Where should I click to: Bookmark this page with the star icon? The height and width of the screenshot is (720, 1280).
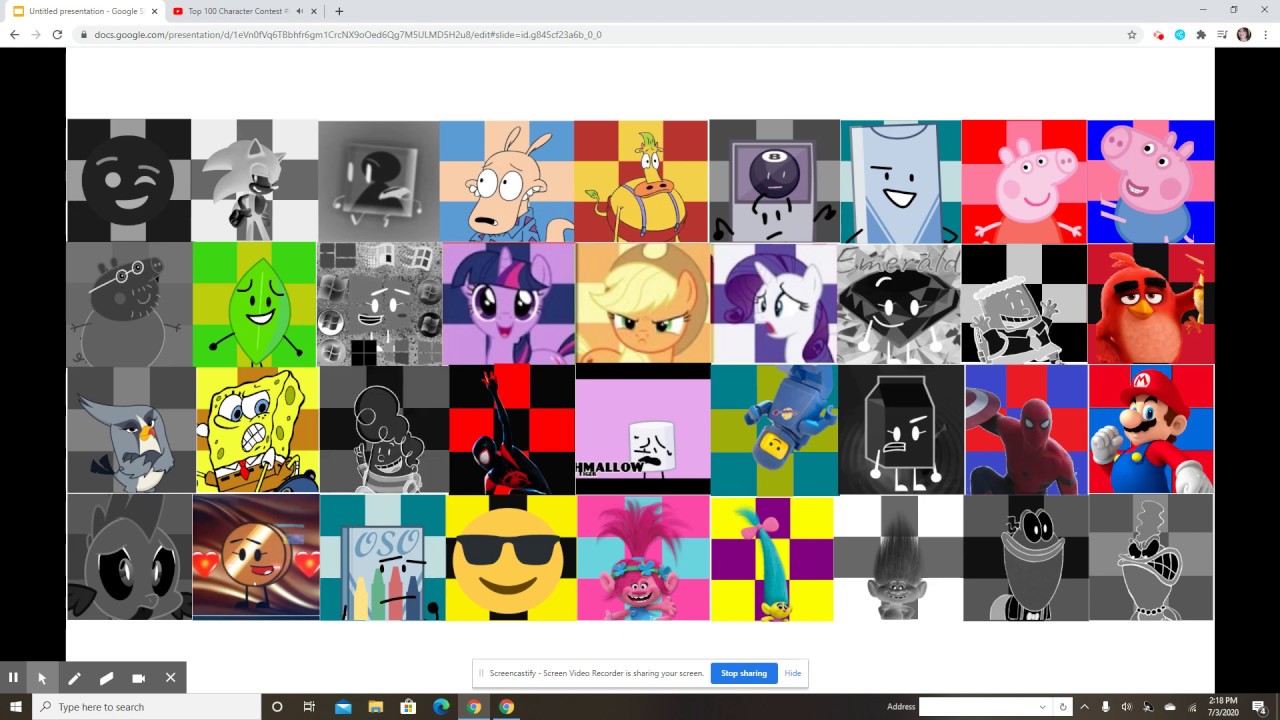[1132, 34]
